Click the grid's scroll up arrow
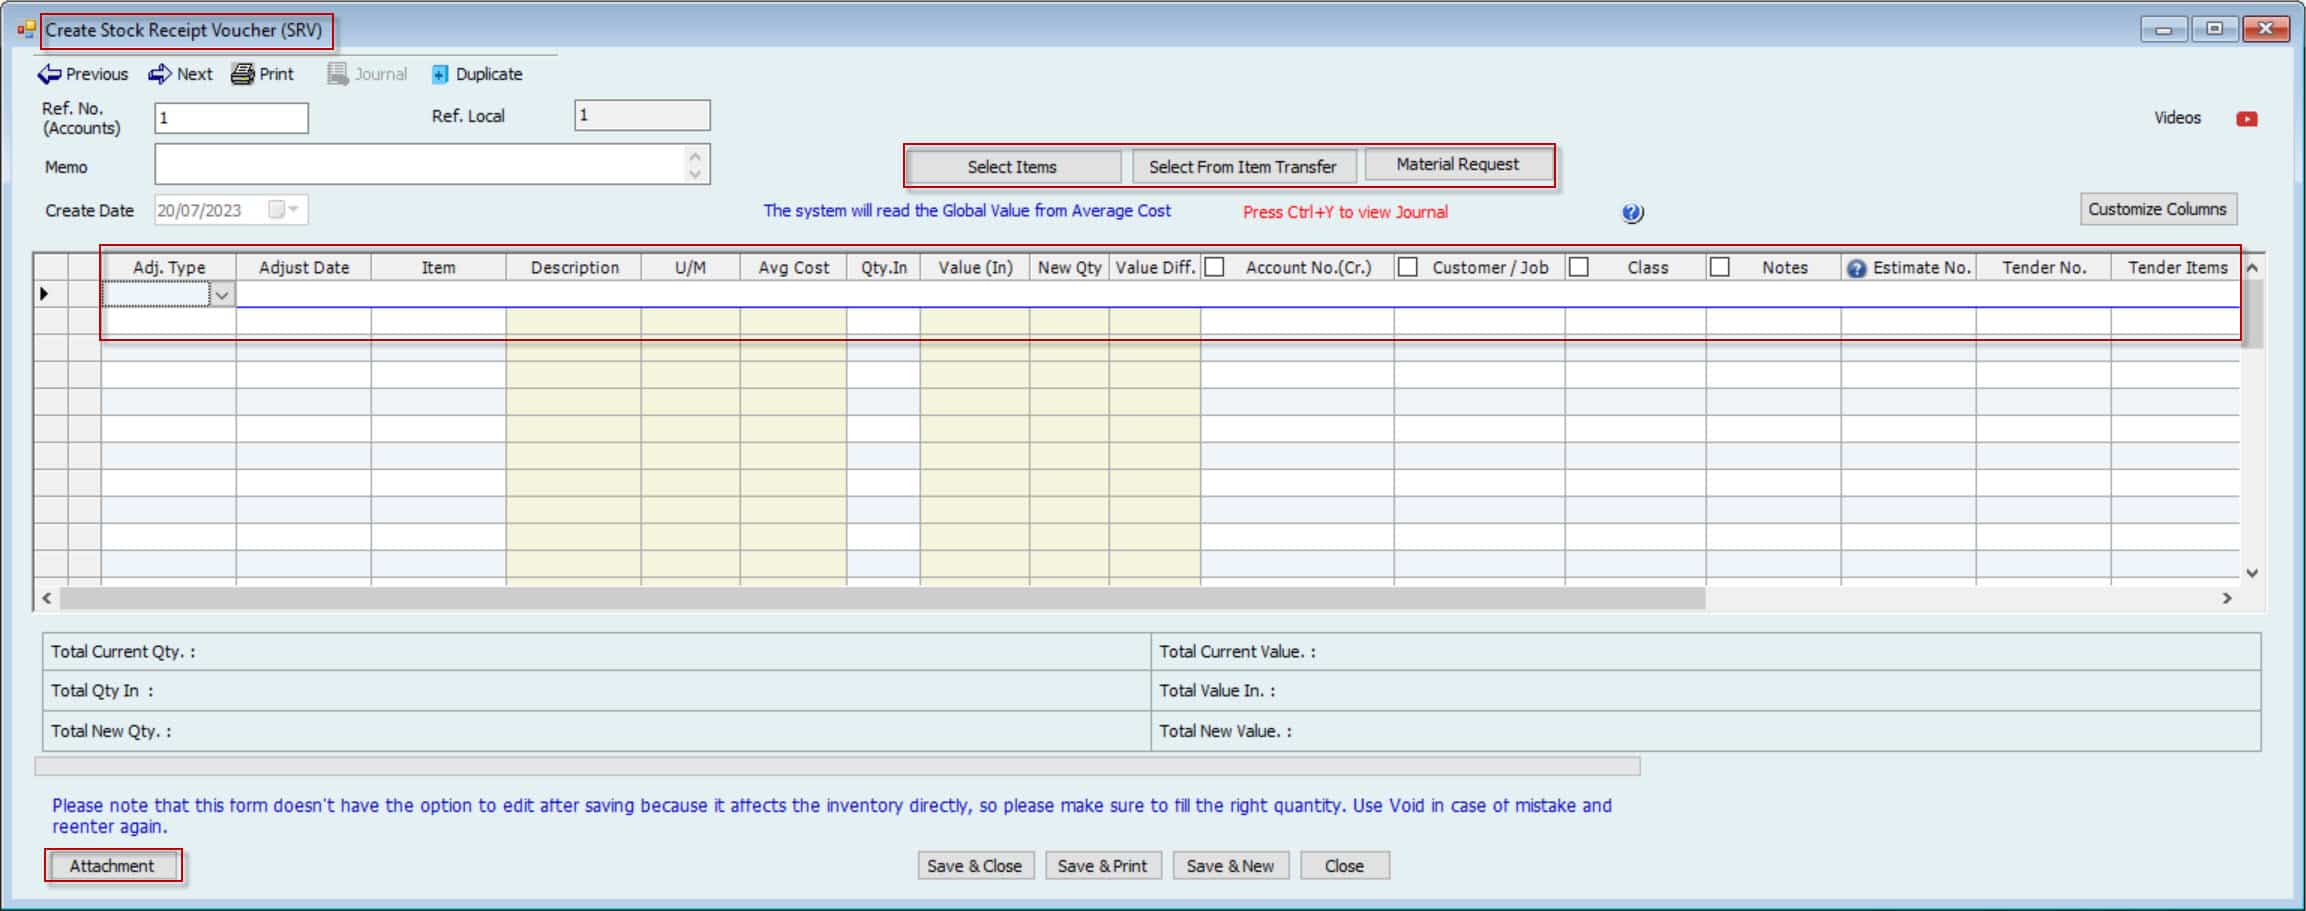 2252,267
